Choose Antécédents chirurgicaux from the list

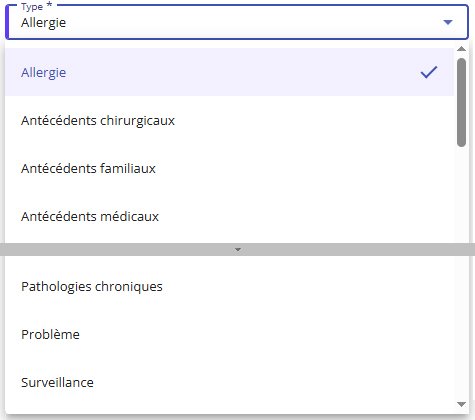tap(229, 120)
